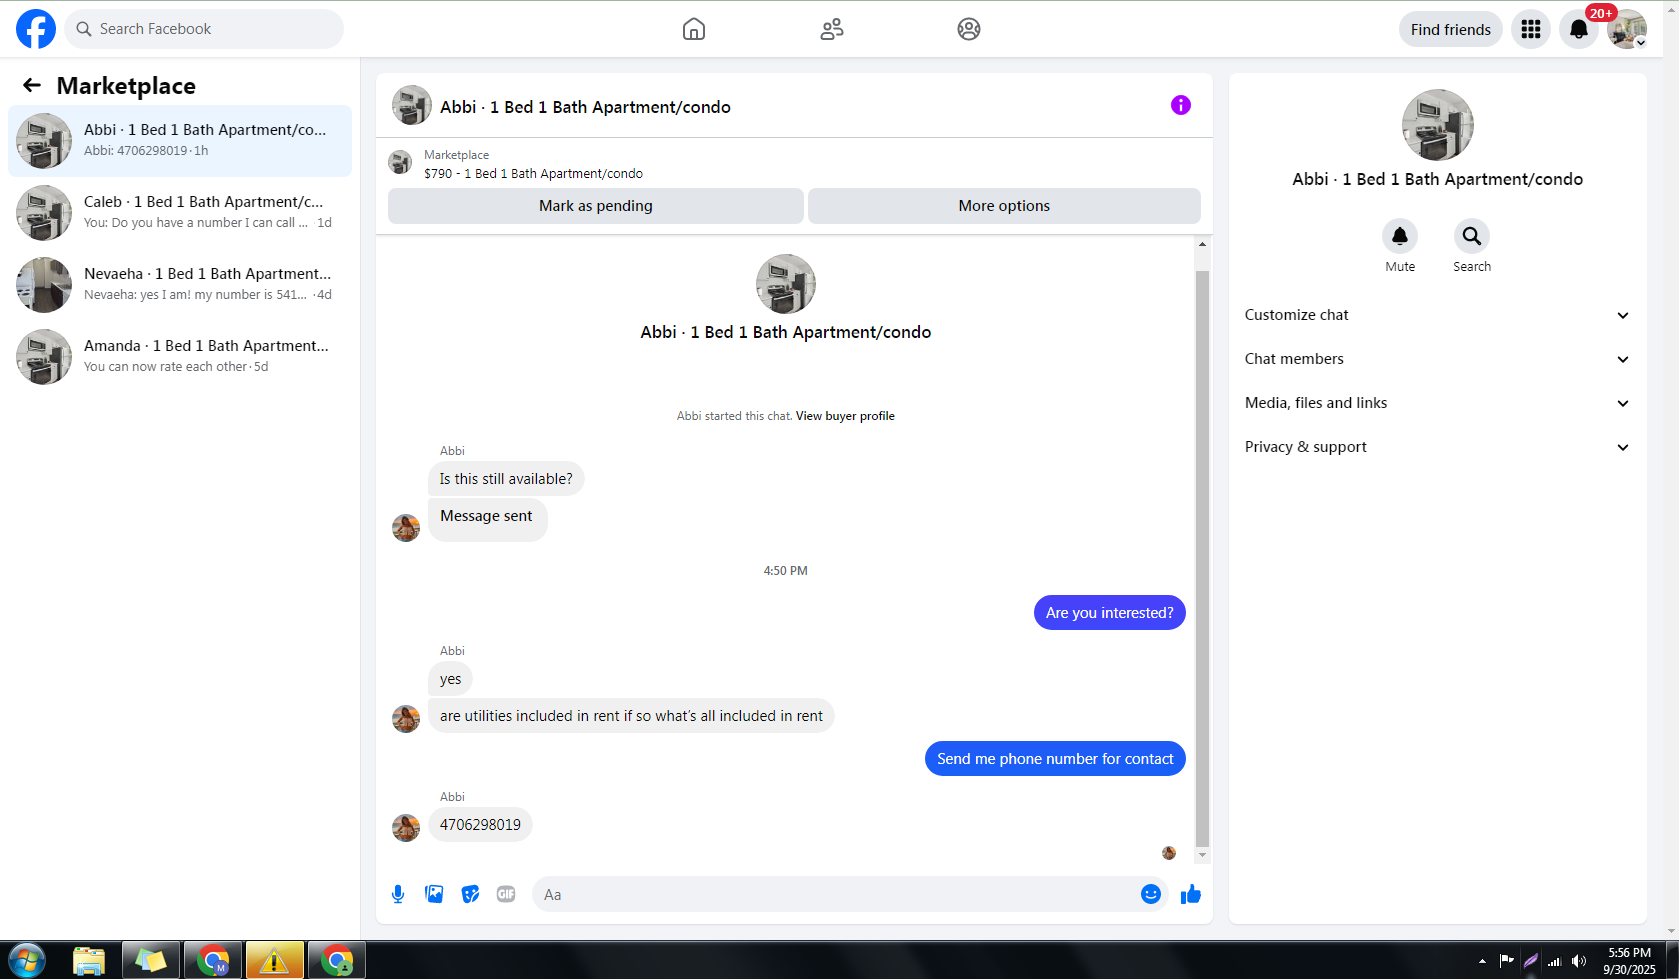Show hidden system tray icons
This screenshot has width=1679, height=979.
[x=1482, y=961]
